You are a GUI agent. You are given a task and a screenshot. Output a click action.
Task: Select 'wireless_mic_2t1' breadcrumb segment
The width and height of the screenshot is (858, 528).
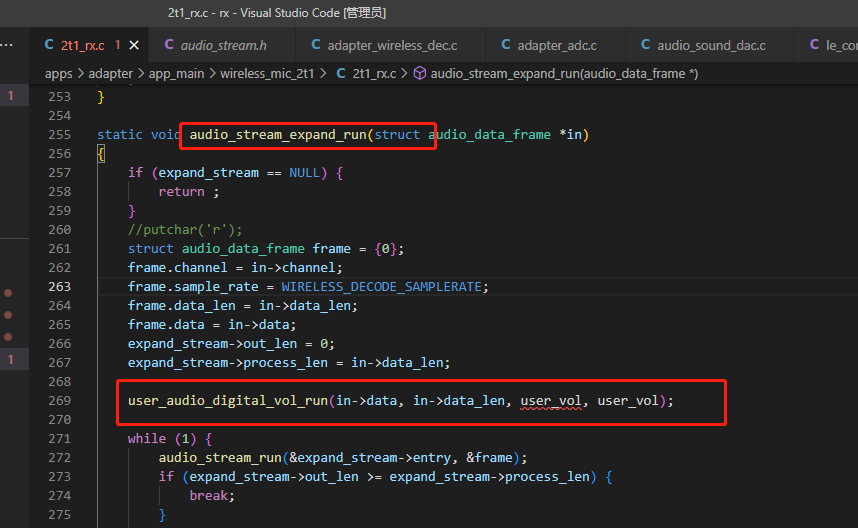(267, 74)
